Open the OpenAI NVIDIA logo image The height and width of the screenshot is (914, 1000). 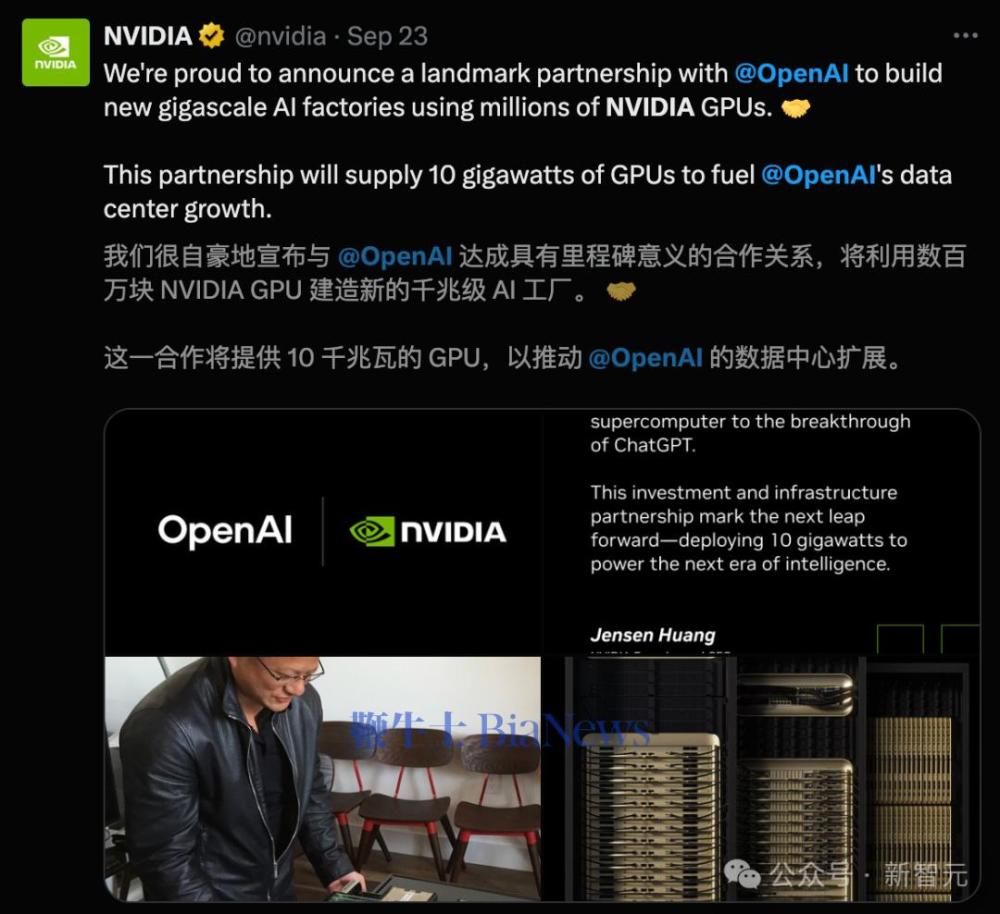pyautogui.click(x=323, y=533)
